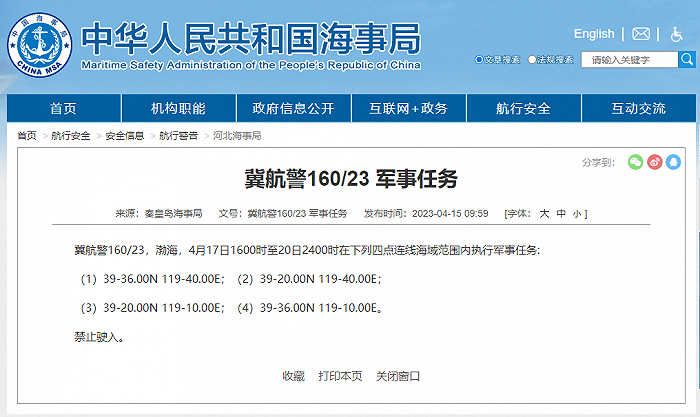Click the site title 中华人民共和国海事局
The width and height of the screenshot is (700, 417).
pos(251,39)
